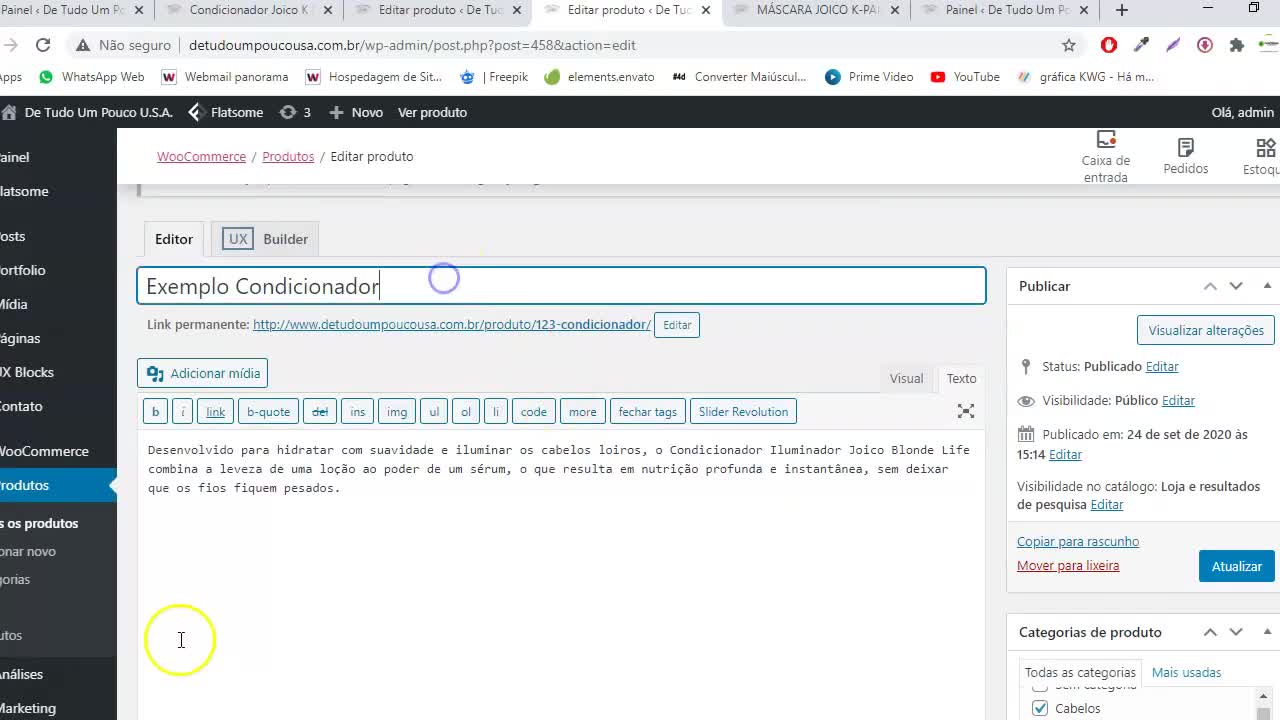This screenshot has height=720, width=1280.
Task: Click Mover para lixeira link
Action: [1068, 565]
